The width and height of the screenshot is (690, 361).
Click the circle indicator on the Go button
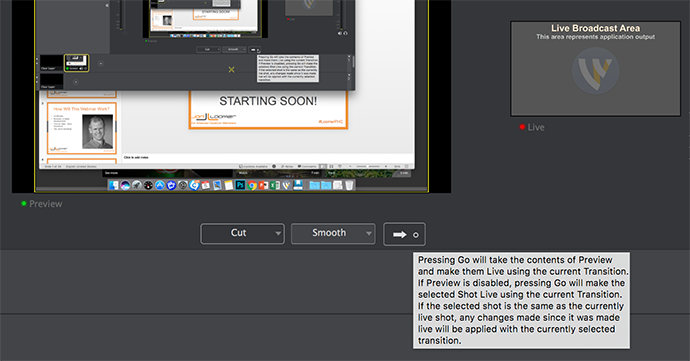pyautogui.click(x=415, y=235)
